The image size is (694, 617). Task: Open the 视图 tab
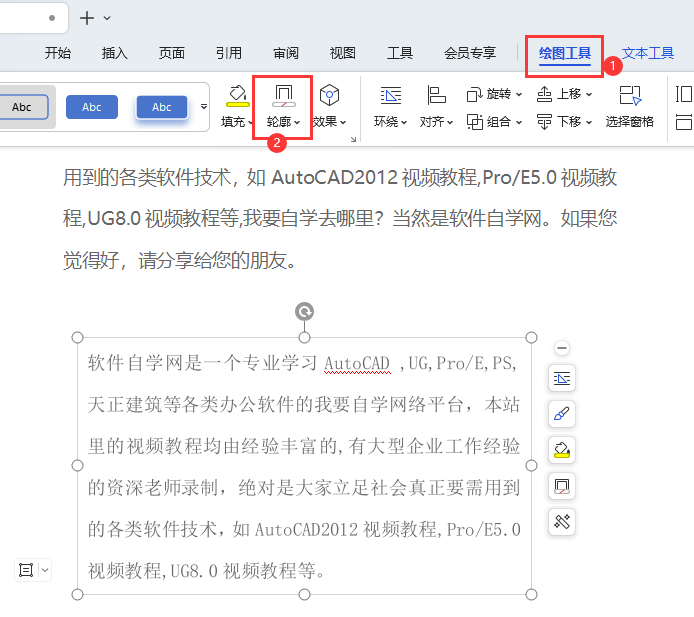click(x=343, y=53)
